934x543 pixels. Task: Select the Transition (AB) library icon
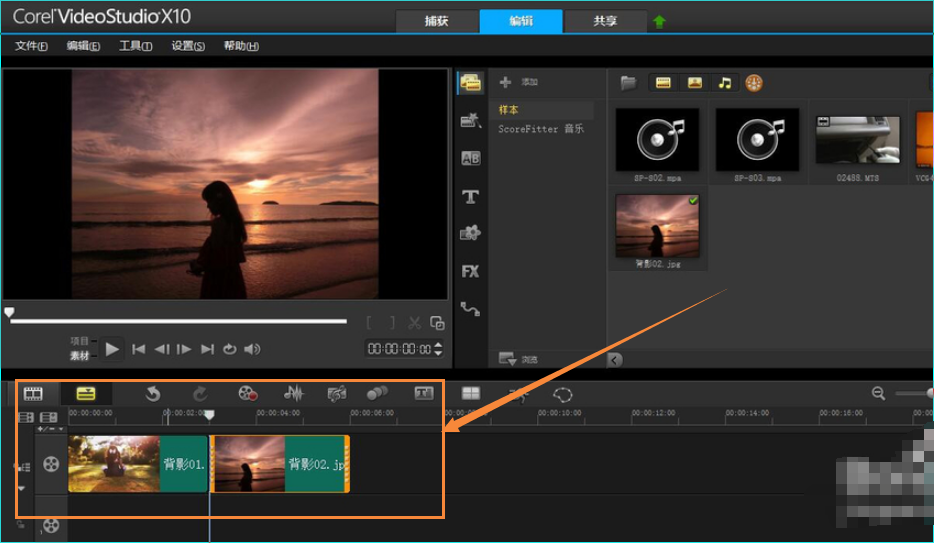[x=470, y=158]
